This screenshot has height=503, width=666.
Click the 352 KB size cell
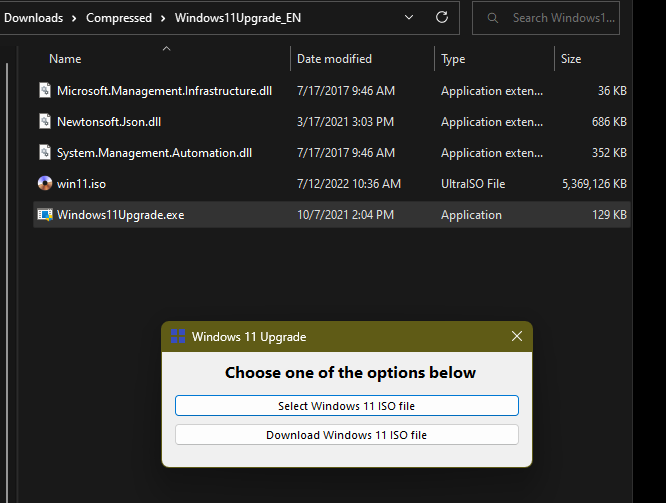(x=609, y=153)
